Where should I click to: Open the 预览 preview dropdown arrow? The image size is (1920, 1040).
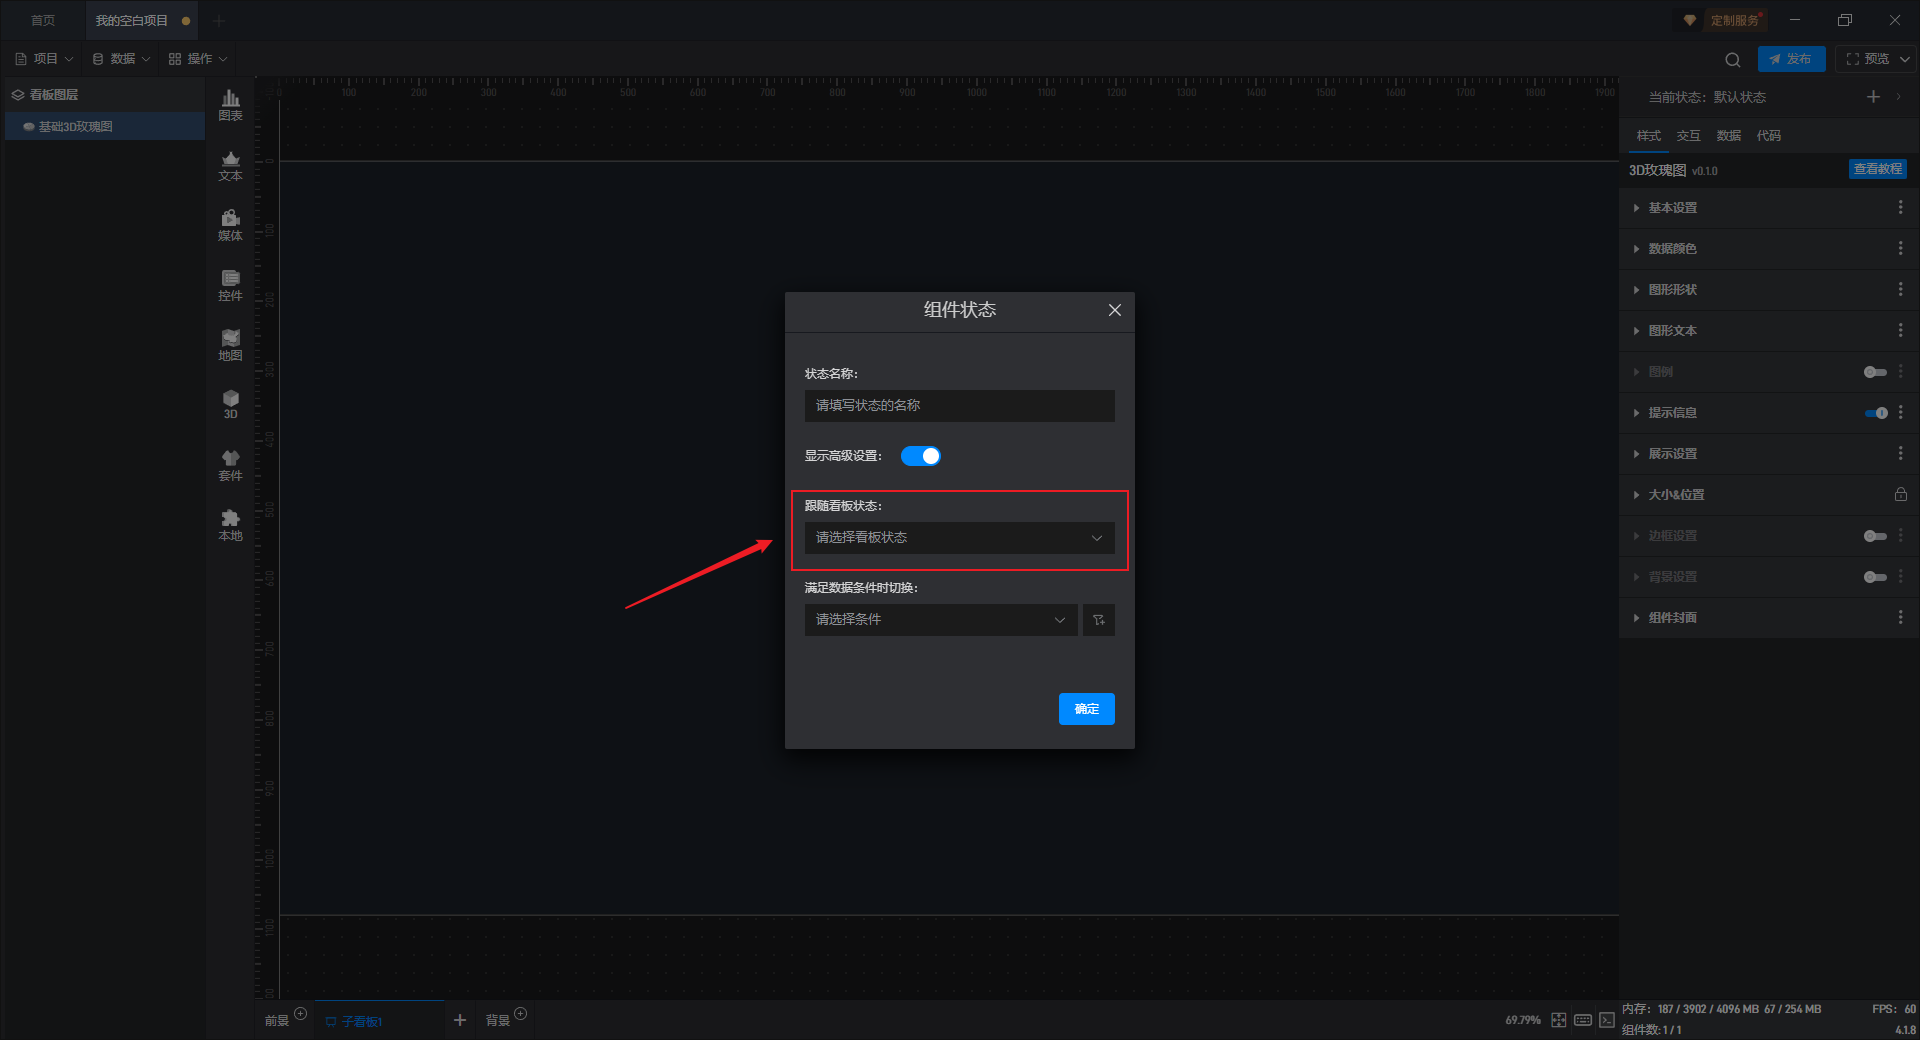coord(1904,59)
